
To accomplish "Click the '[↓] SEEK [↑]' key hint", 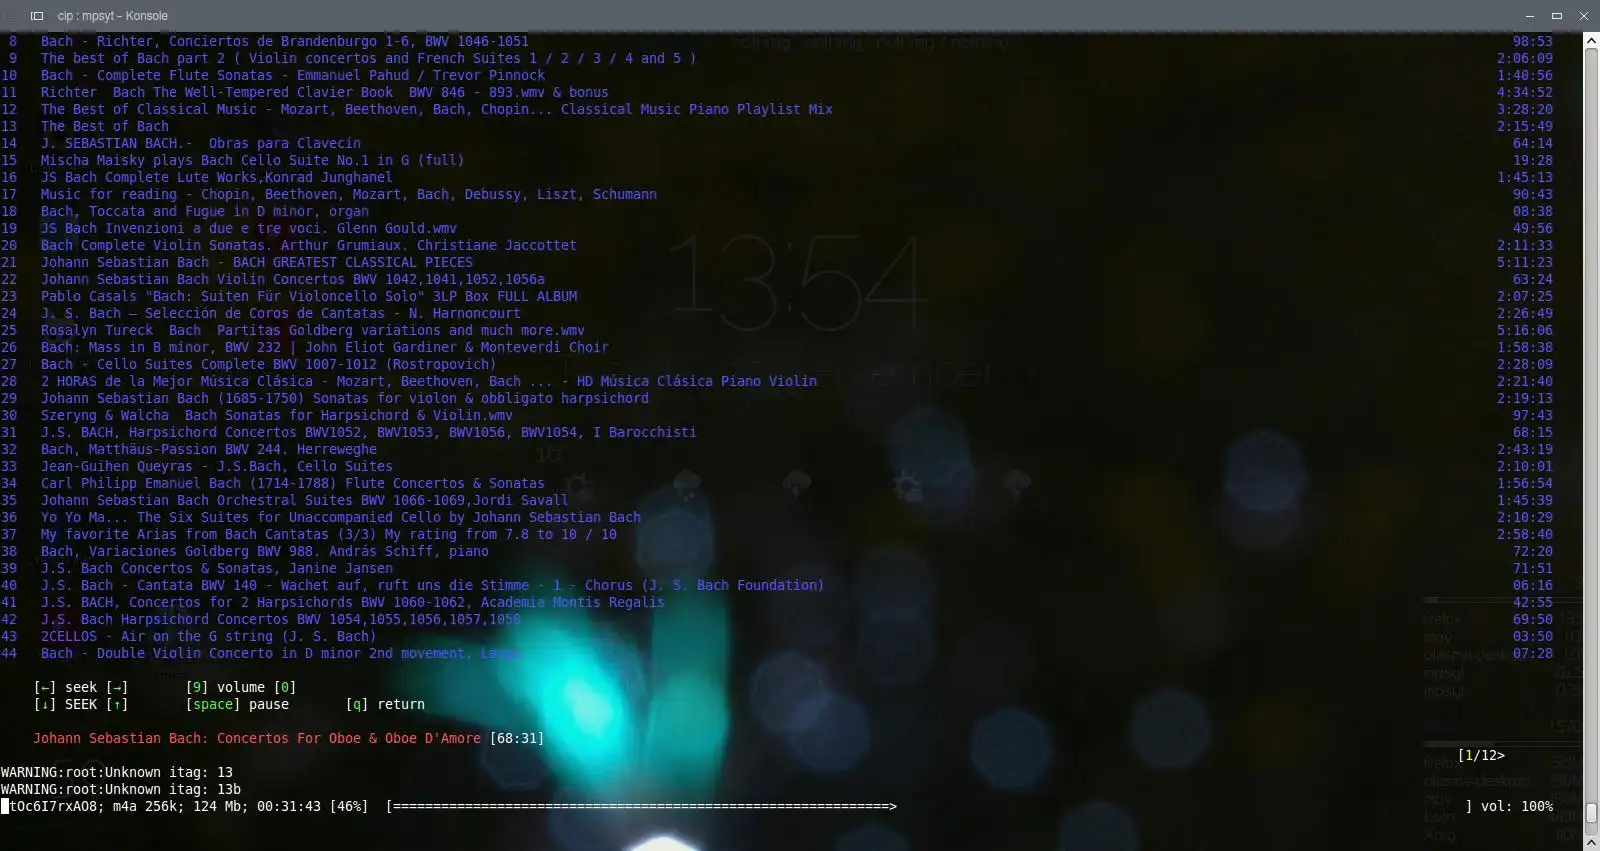I will pos(81,704).
